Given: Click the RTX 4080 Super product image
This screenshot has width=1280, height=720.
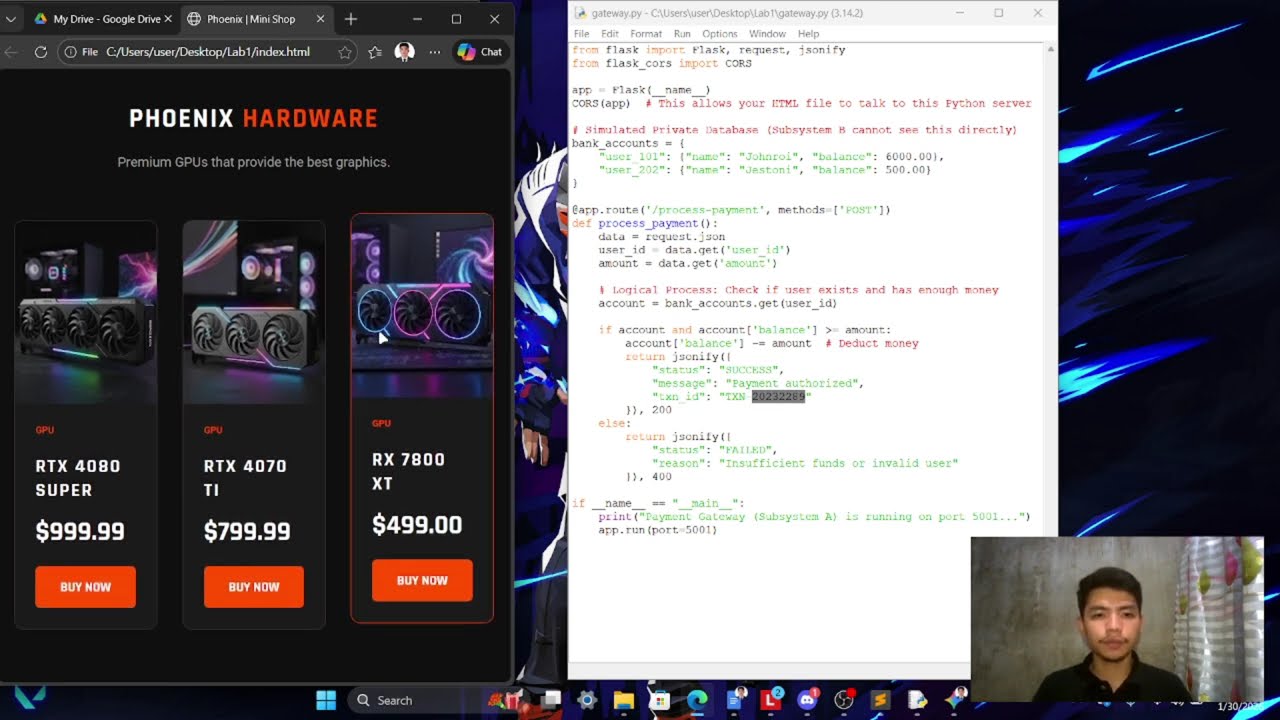Looking at the screenshot, I should click(86, 312).
